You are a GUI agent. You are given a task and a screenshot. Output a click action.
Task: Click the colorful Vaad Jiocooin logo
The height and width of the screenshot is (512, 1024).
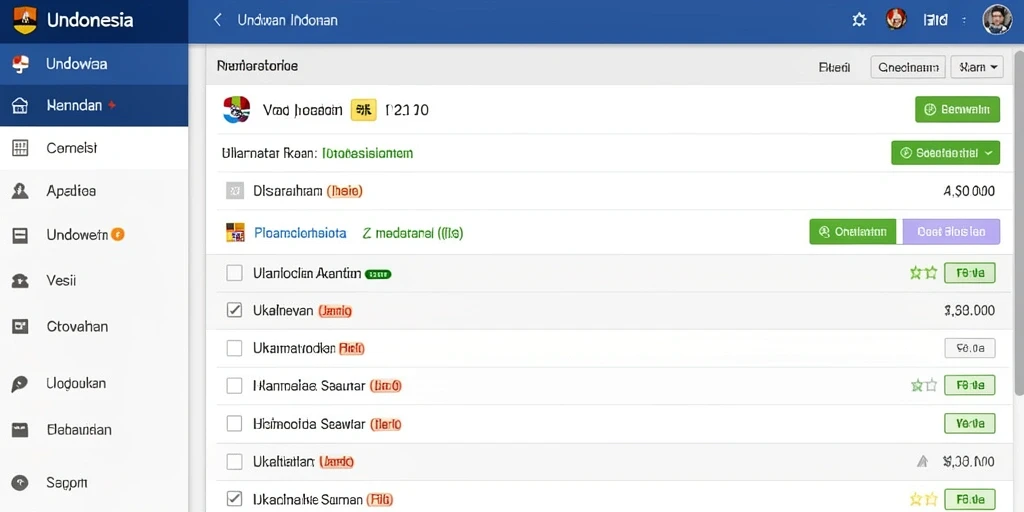pyautogui.click(x=236, y=110)
